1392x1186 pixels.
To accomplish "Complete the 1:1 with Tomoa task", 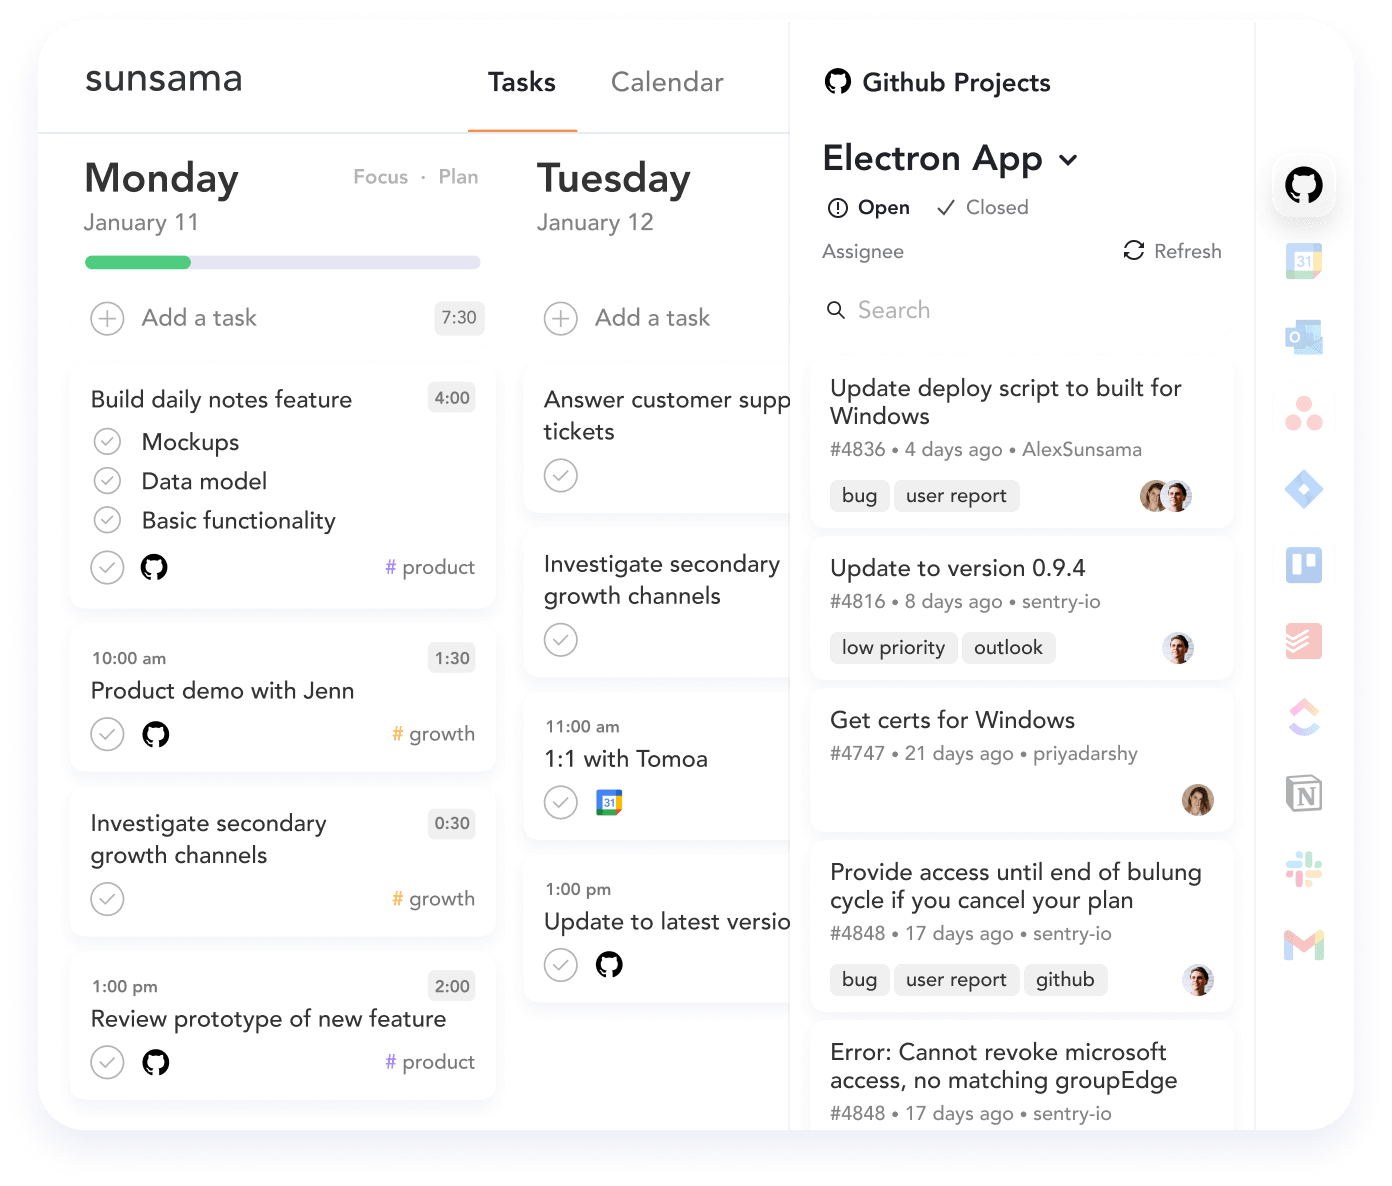I will (x=561, y=802).
